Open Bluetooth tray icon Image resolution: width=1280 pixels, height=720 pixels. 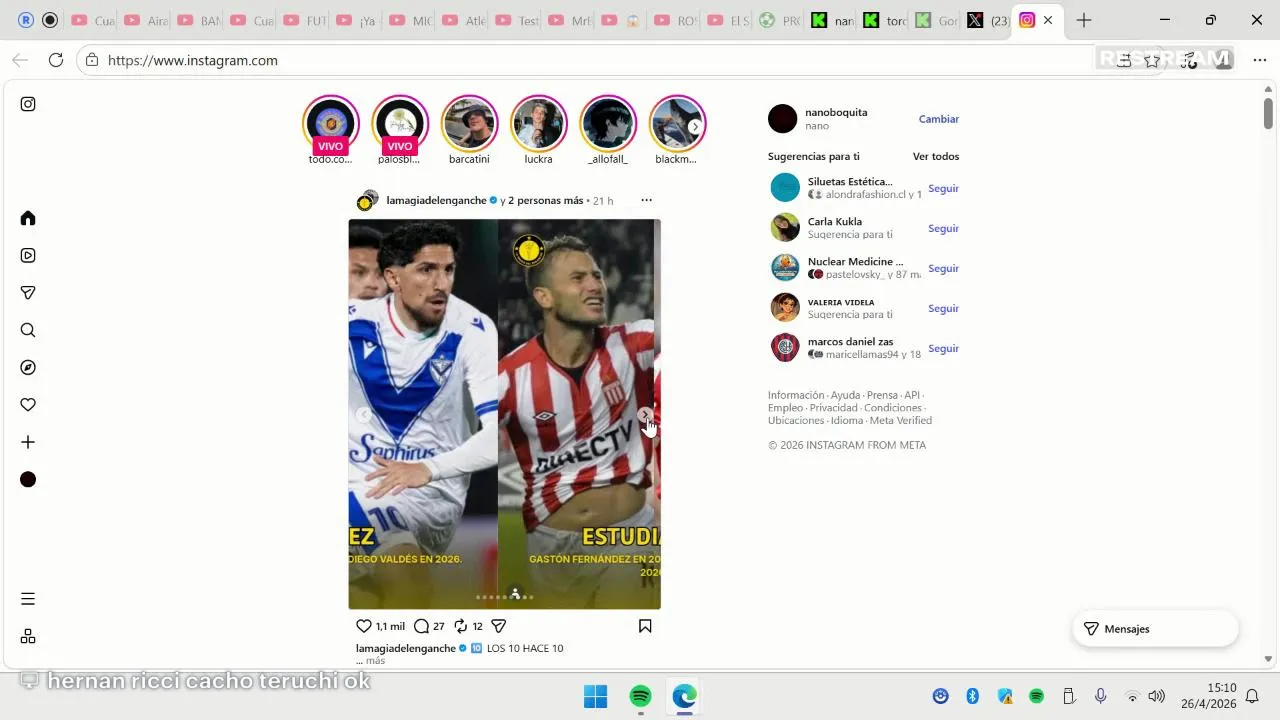point(972,696)
